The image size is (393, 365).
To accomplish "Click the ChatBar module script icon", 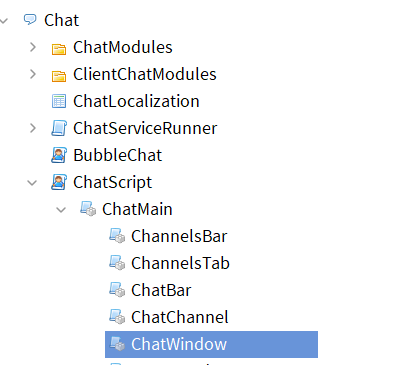I will [x=117, y=290].
